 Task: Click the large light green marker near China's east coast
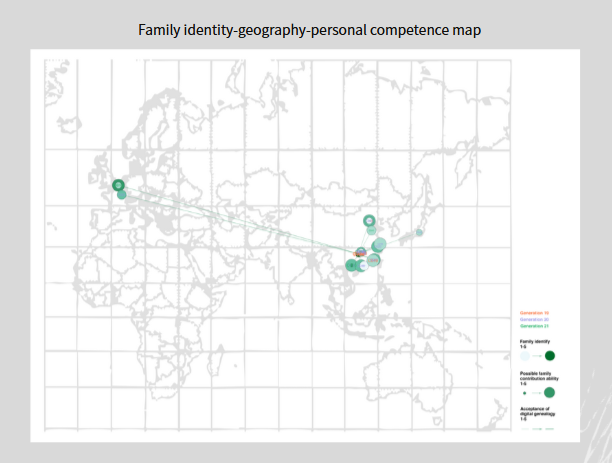379,245
